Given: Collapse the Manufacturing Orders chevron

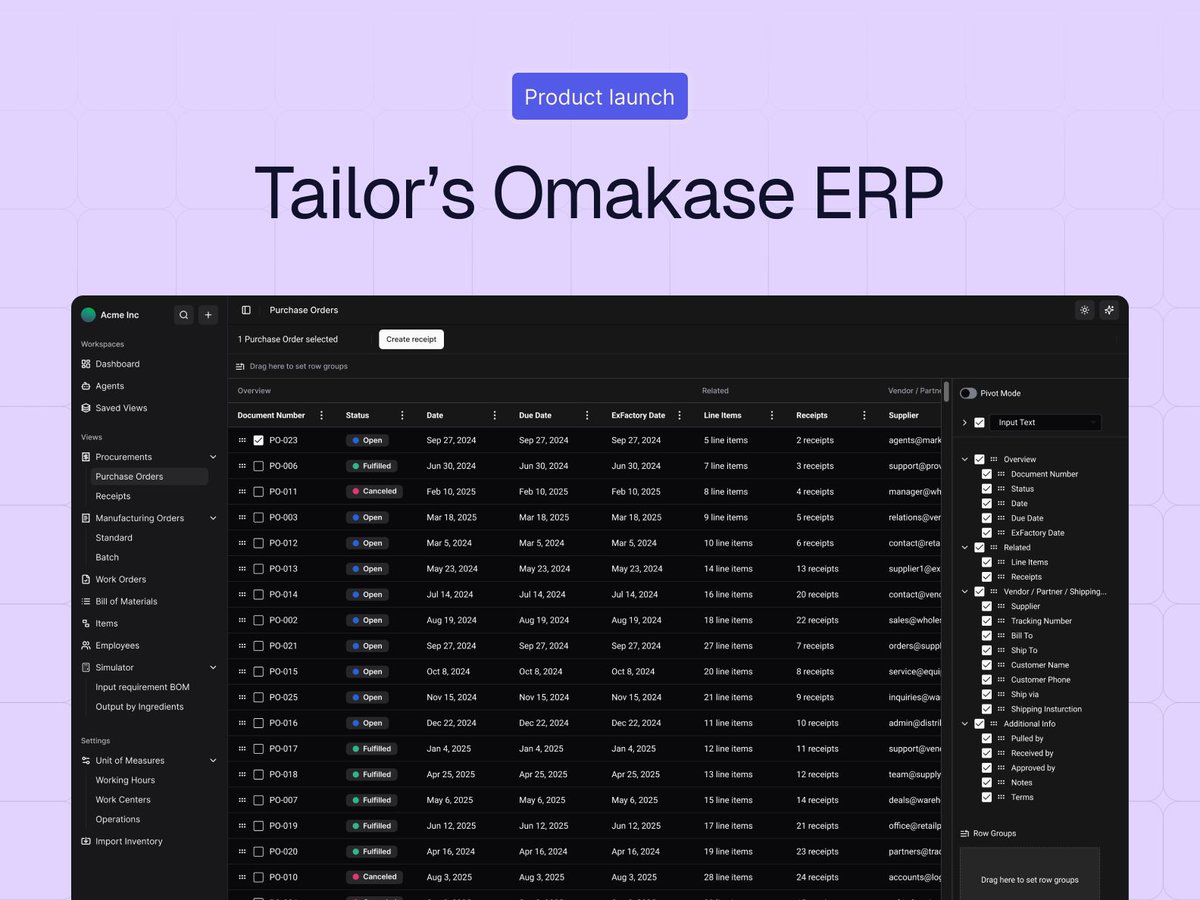Looking at the screenshot, I should tap(213, 518).
